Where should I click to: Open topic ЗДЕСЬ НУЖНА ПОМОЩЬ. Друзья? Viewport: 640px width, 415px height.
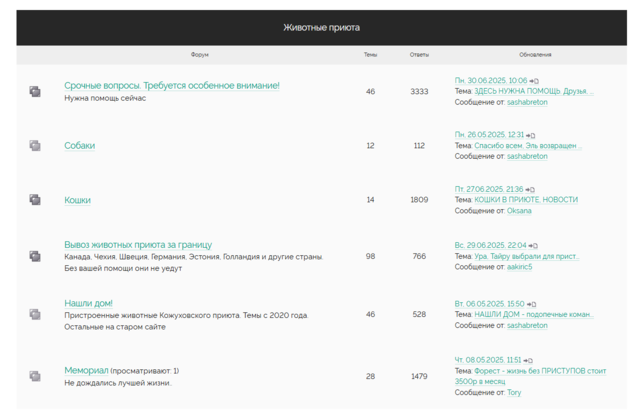pyautogui.click(x=534, y=91)
